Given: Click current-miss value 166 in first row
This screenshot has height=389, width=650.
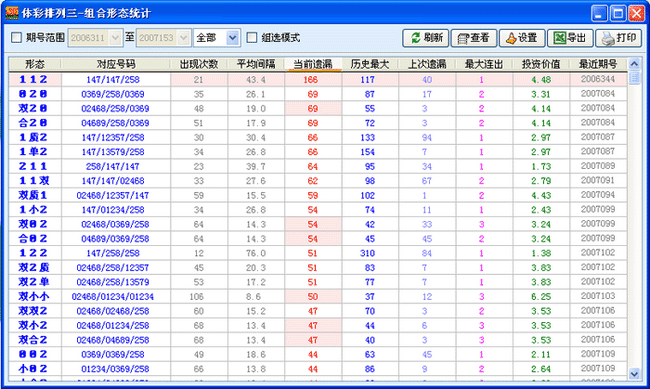Looking at the screenshot, I should pyautogui.click(x=310, y=80).
